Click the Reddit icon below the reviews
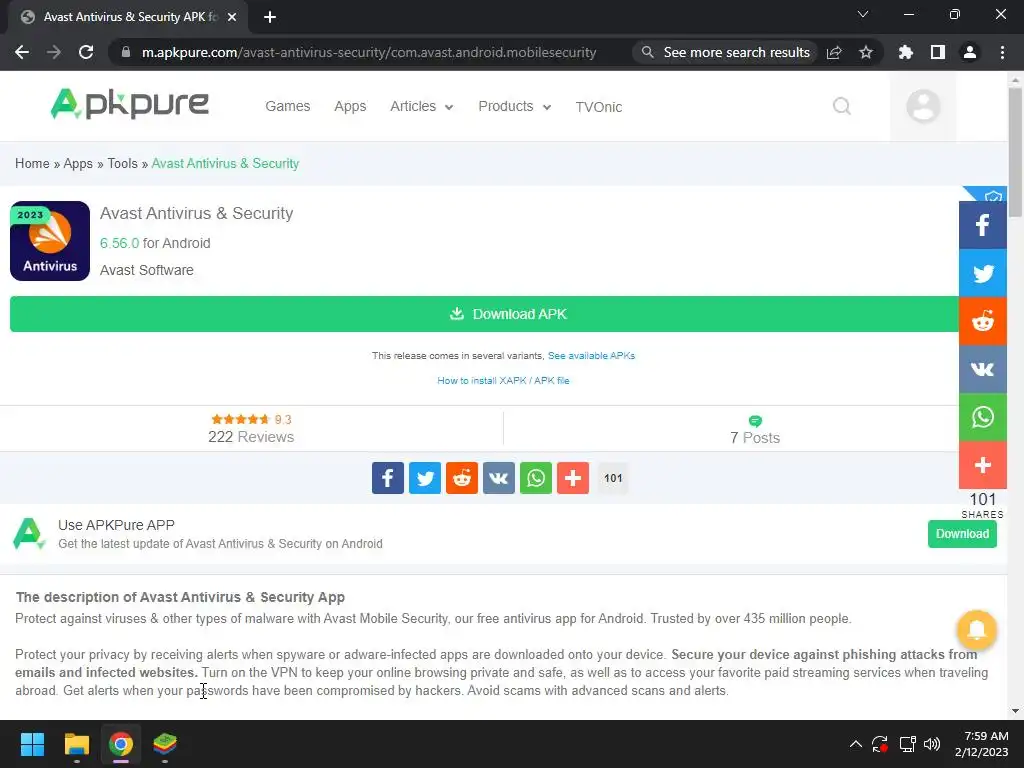1024x768 pixels. [462, 478]
